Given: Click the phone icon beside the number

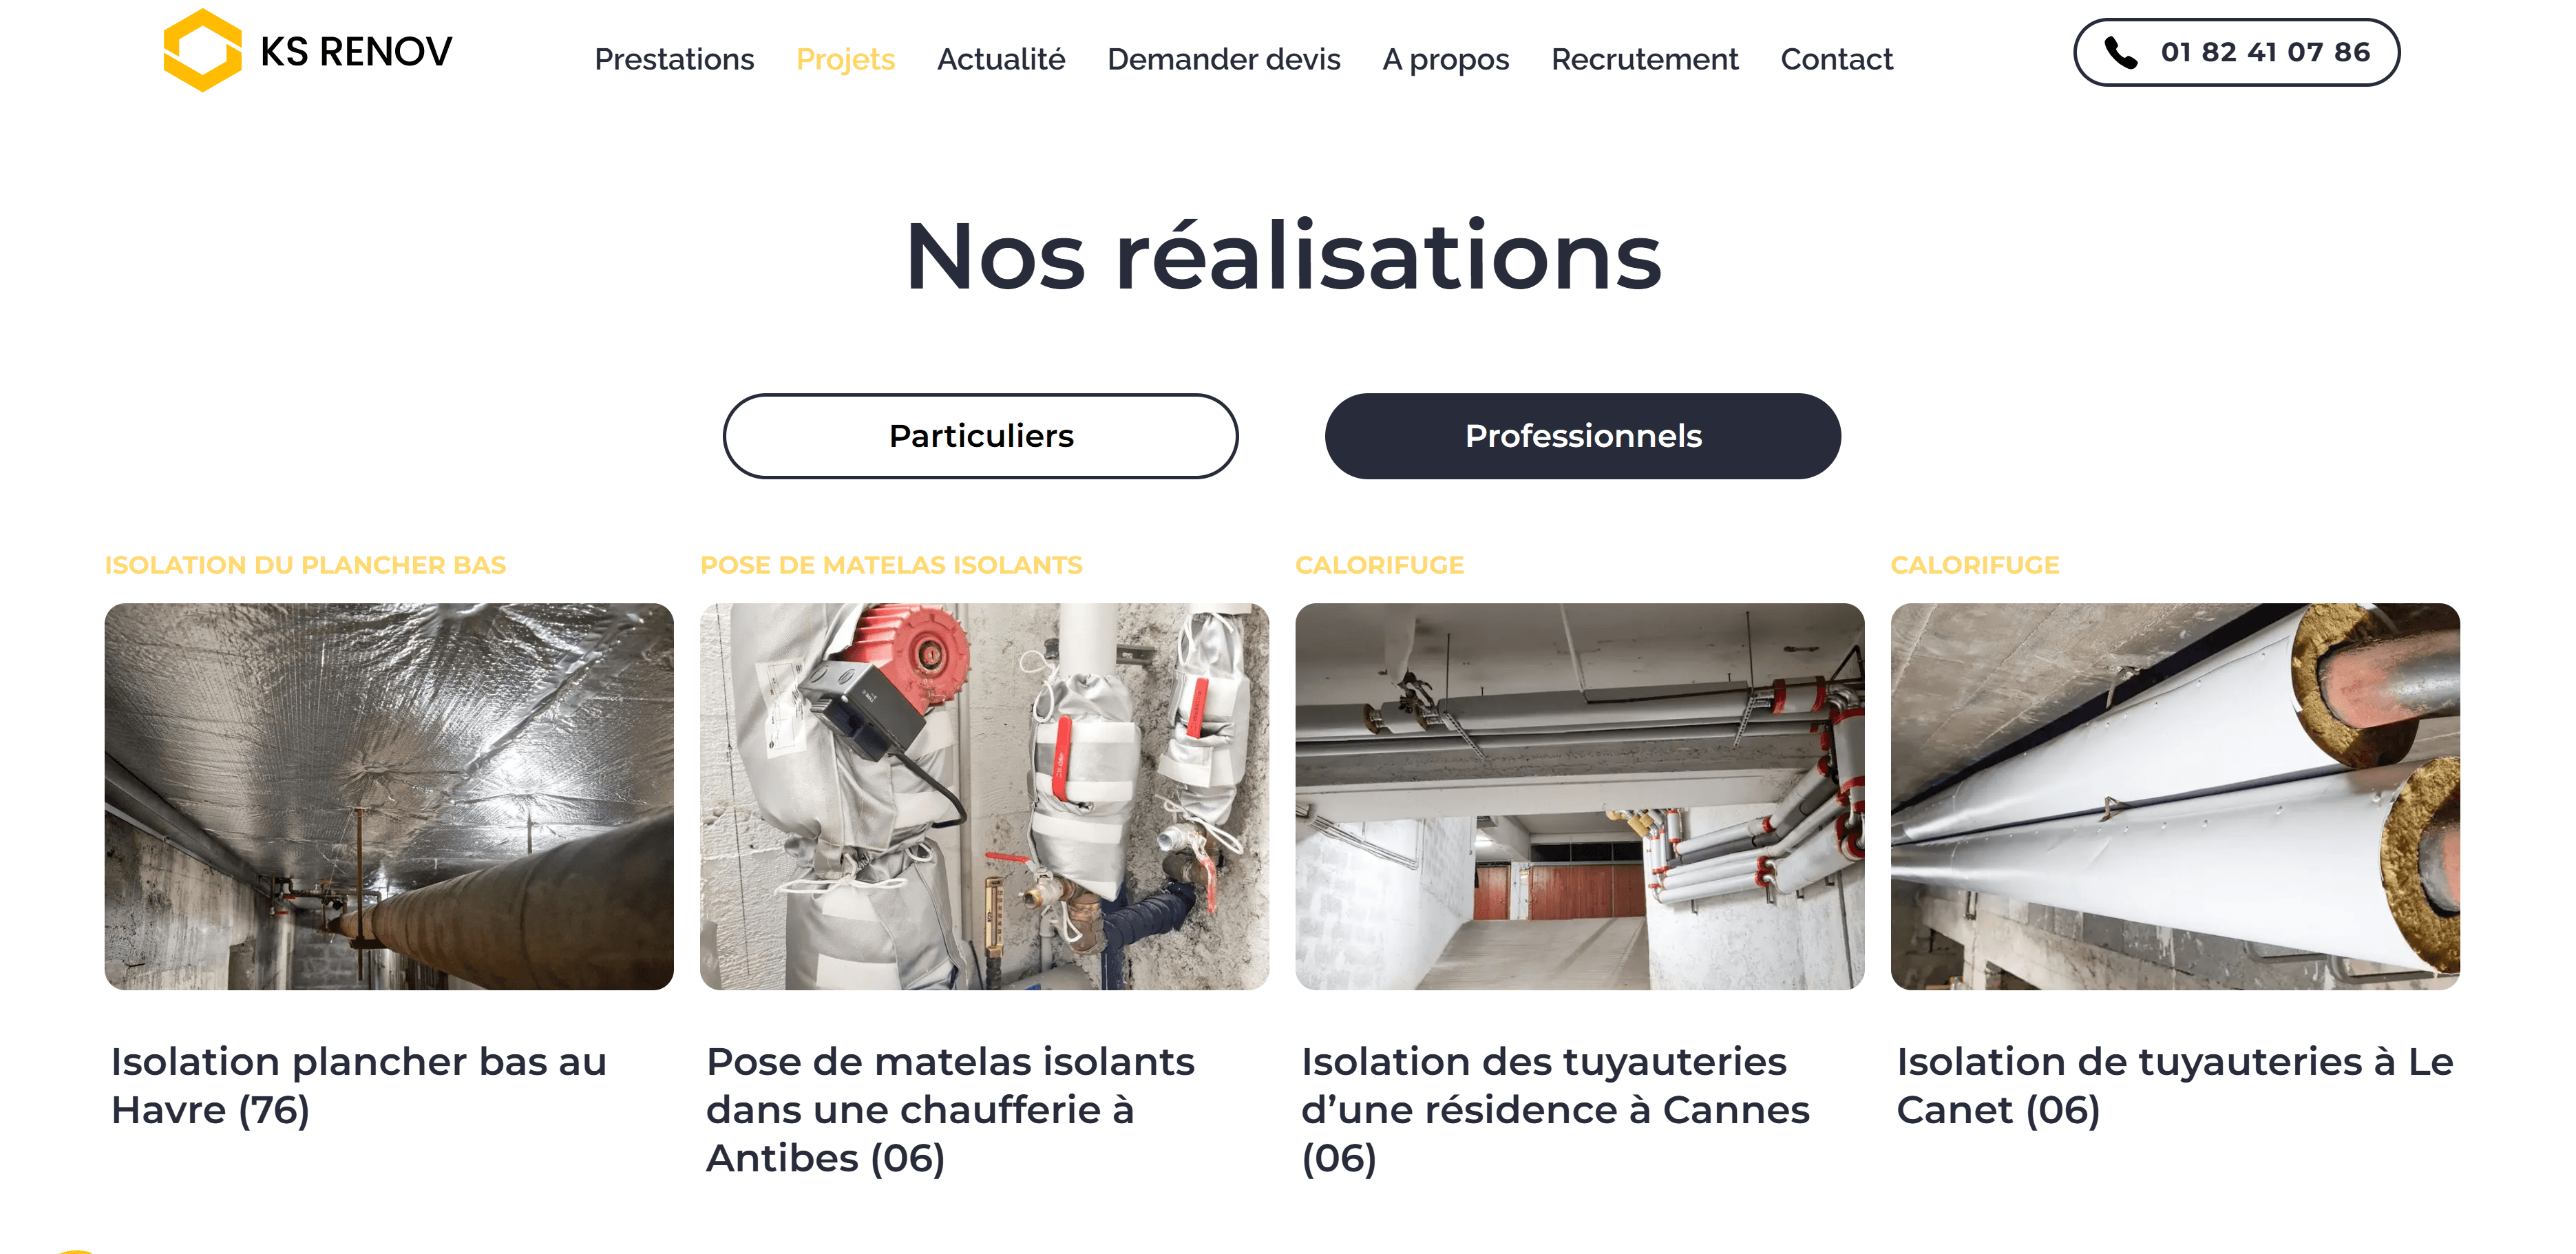Looking at the screenshot, I should click(2120, 52).
